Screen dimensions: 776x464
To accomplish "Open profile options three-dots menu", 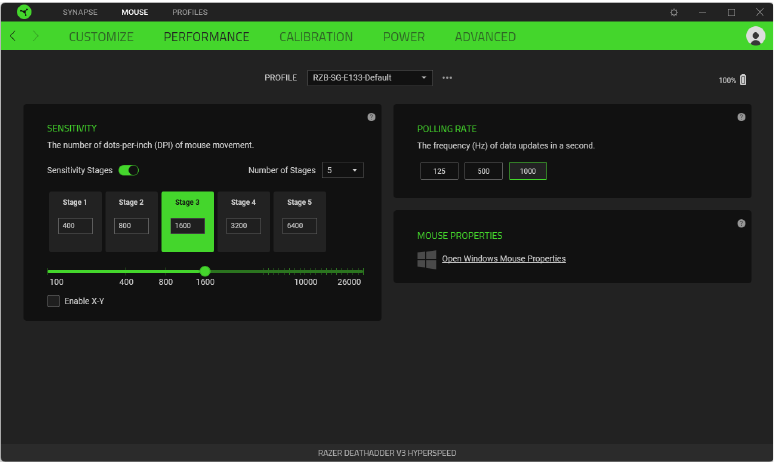I will pyautogui.click(x=447, y=78).
